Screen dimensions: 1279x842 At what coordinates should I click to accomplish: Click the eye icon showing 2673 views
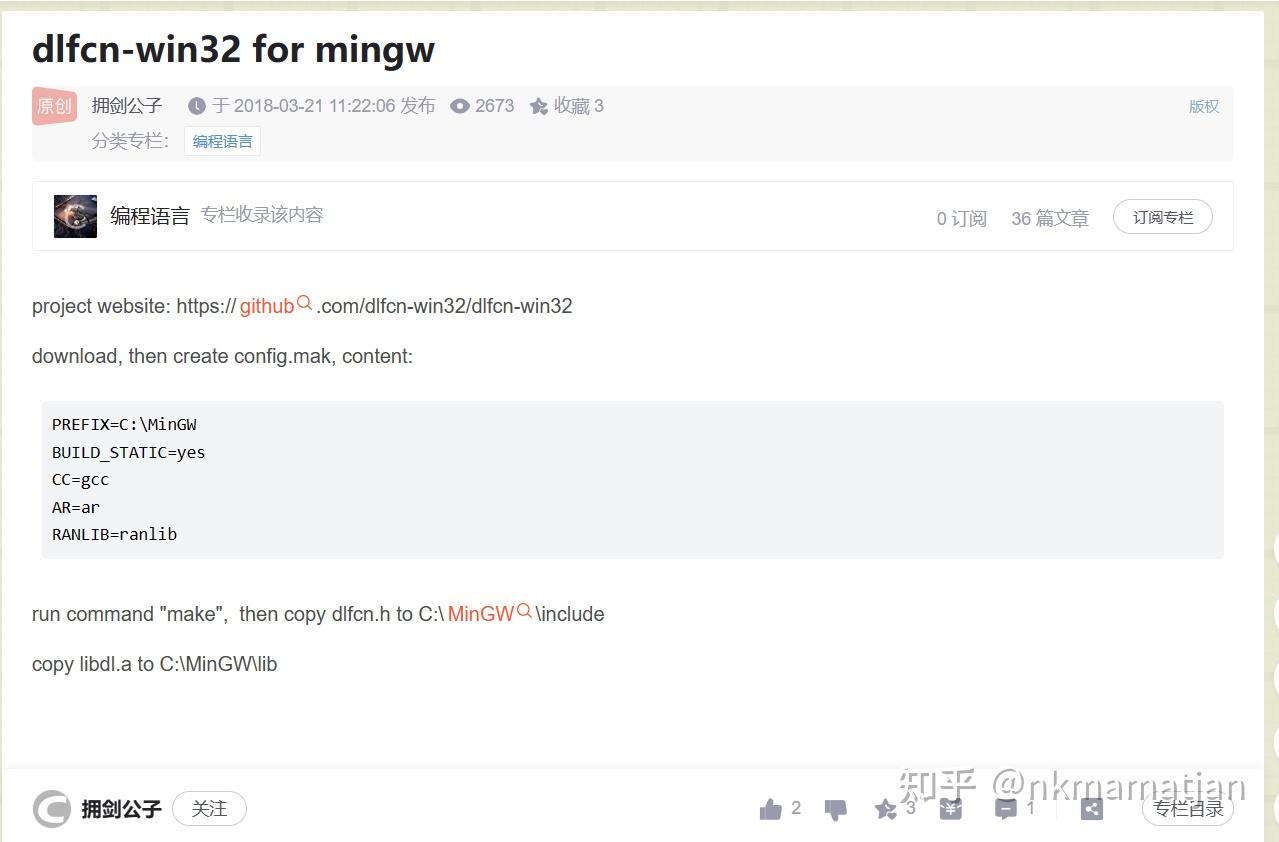pyautogui.click(x=460, y=106)
